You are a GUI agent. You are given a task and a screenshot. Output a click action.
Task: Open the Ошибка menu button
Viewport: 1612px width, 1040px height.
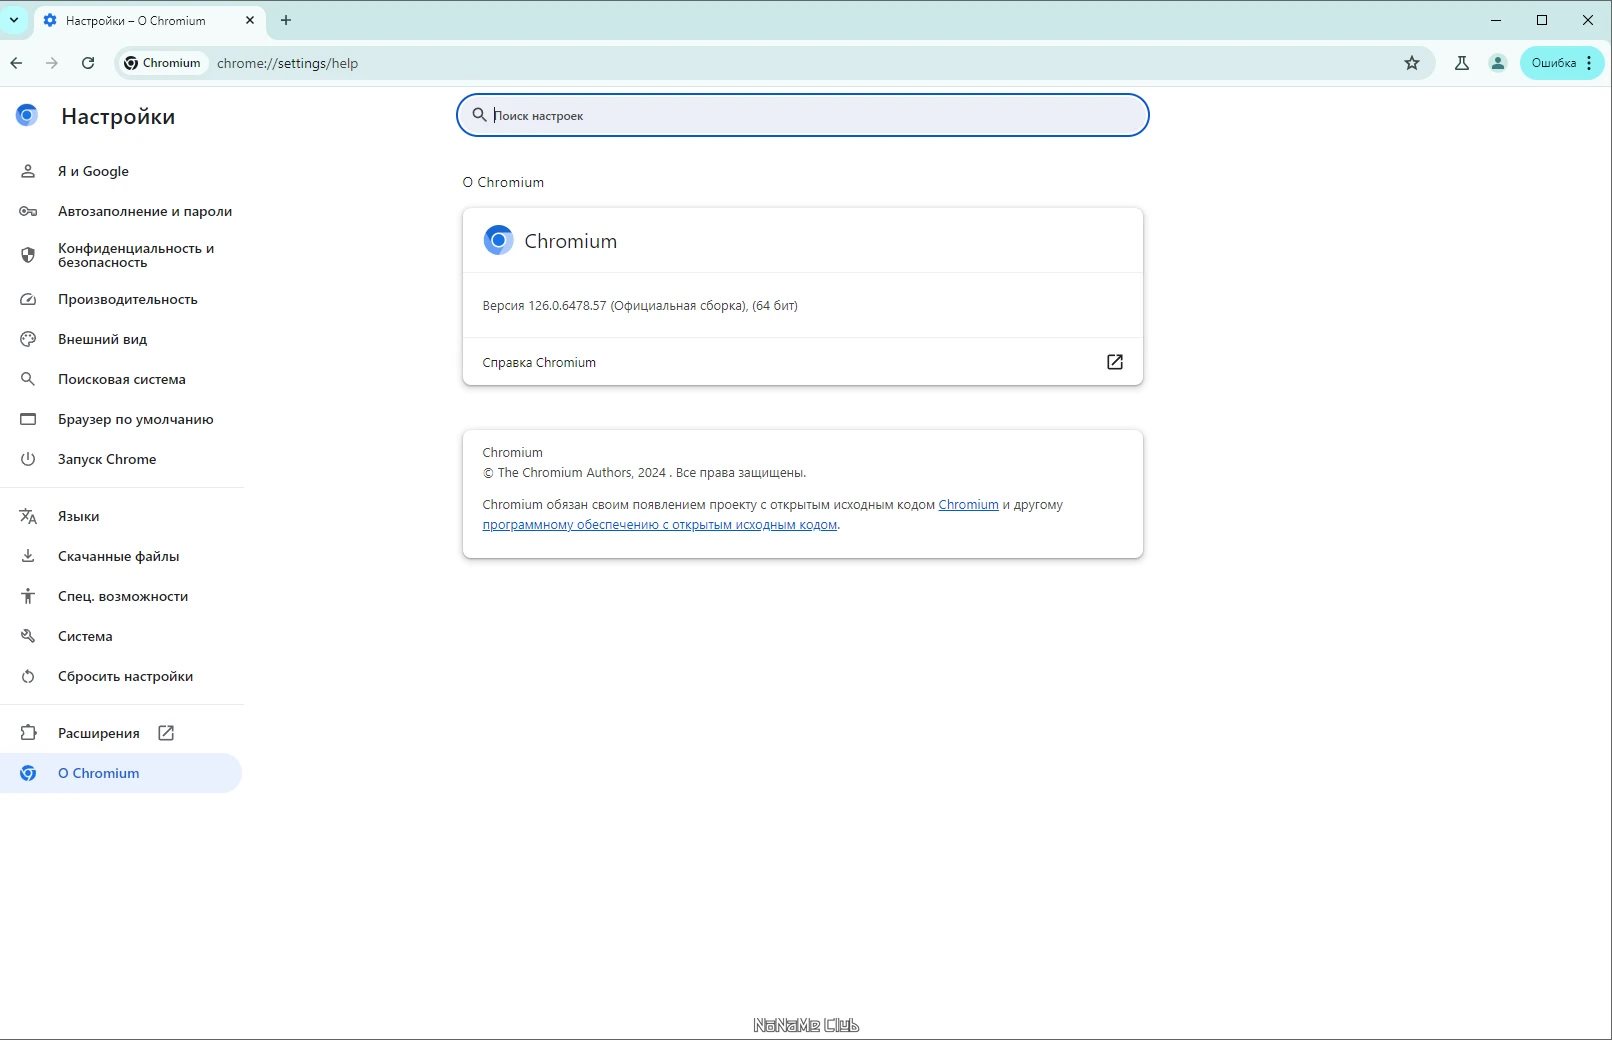click(1562, 63)
